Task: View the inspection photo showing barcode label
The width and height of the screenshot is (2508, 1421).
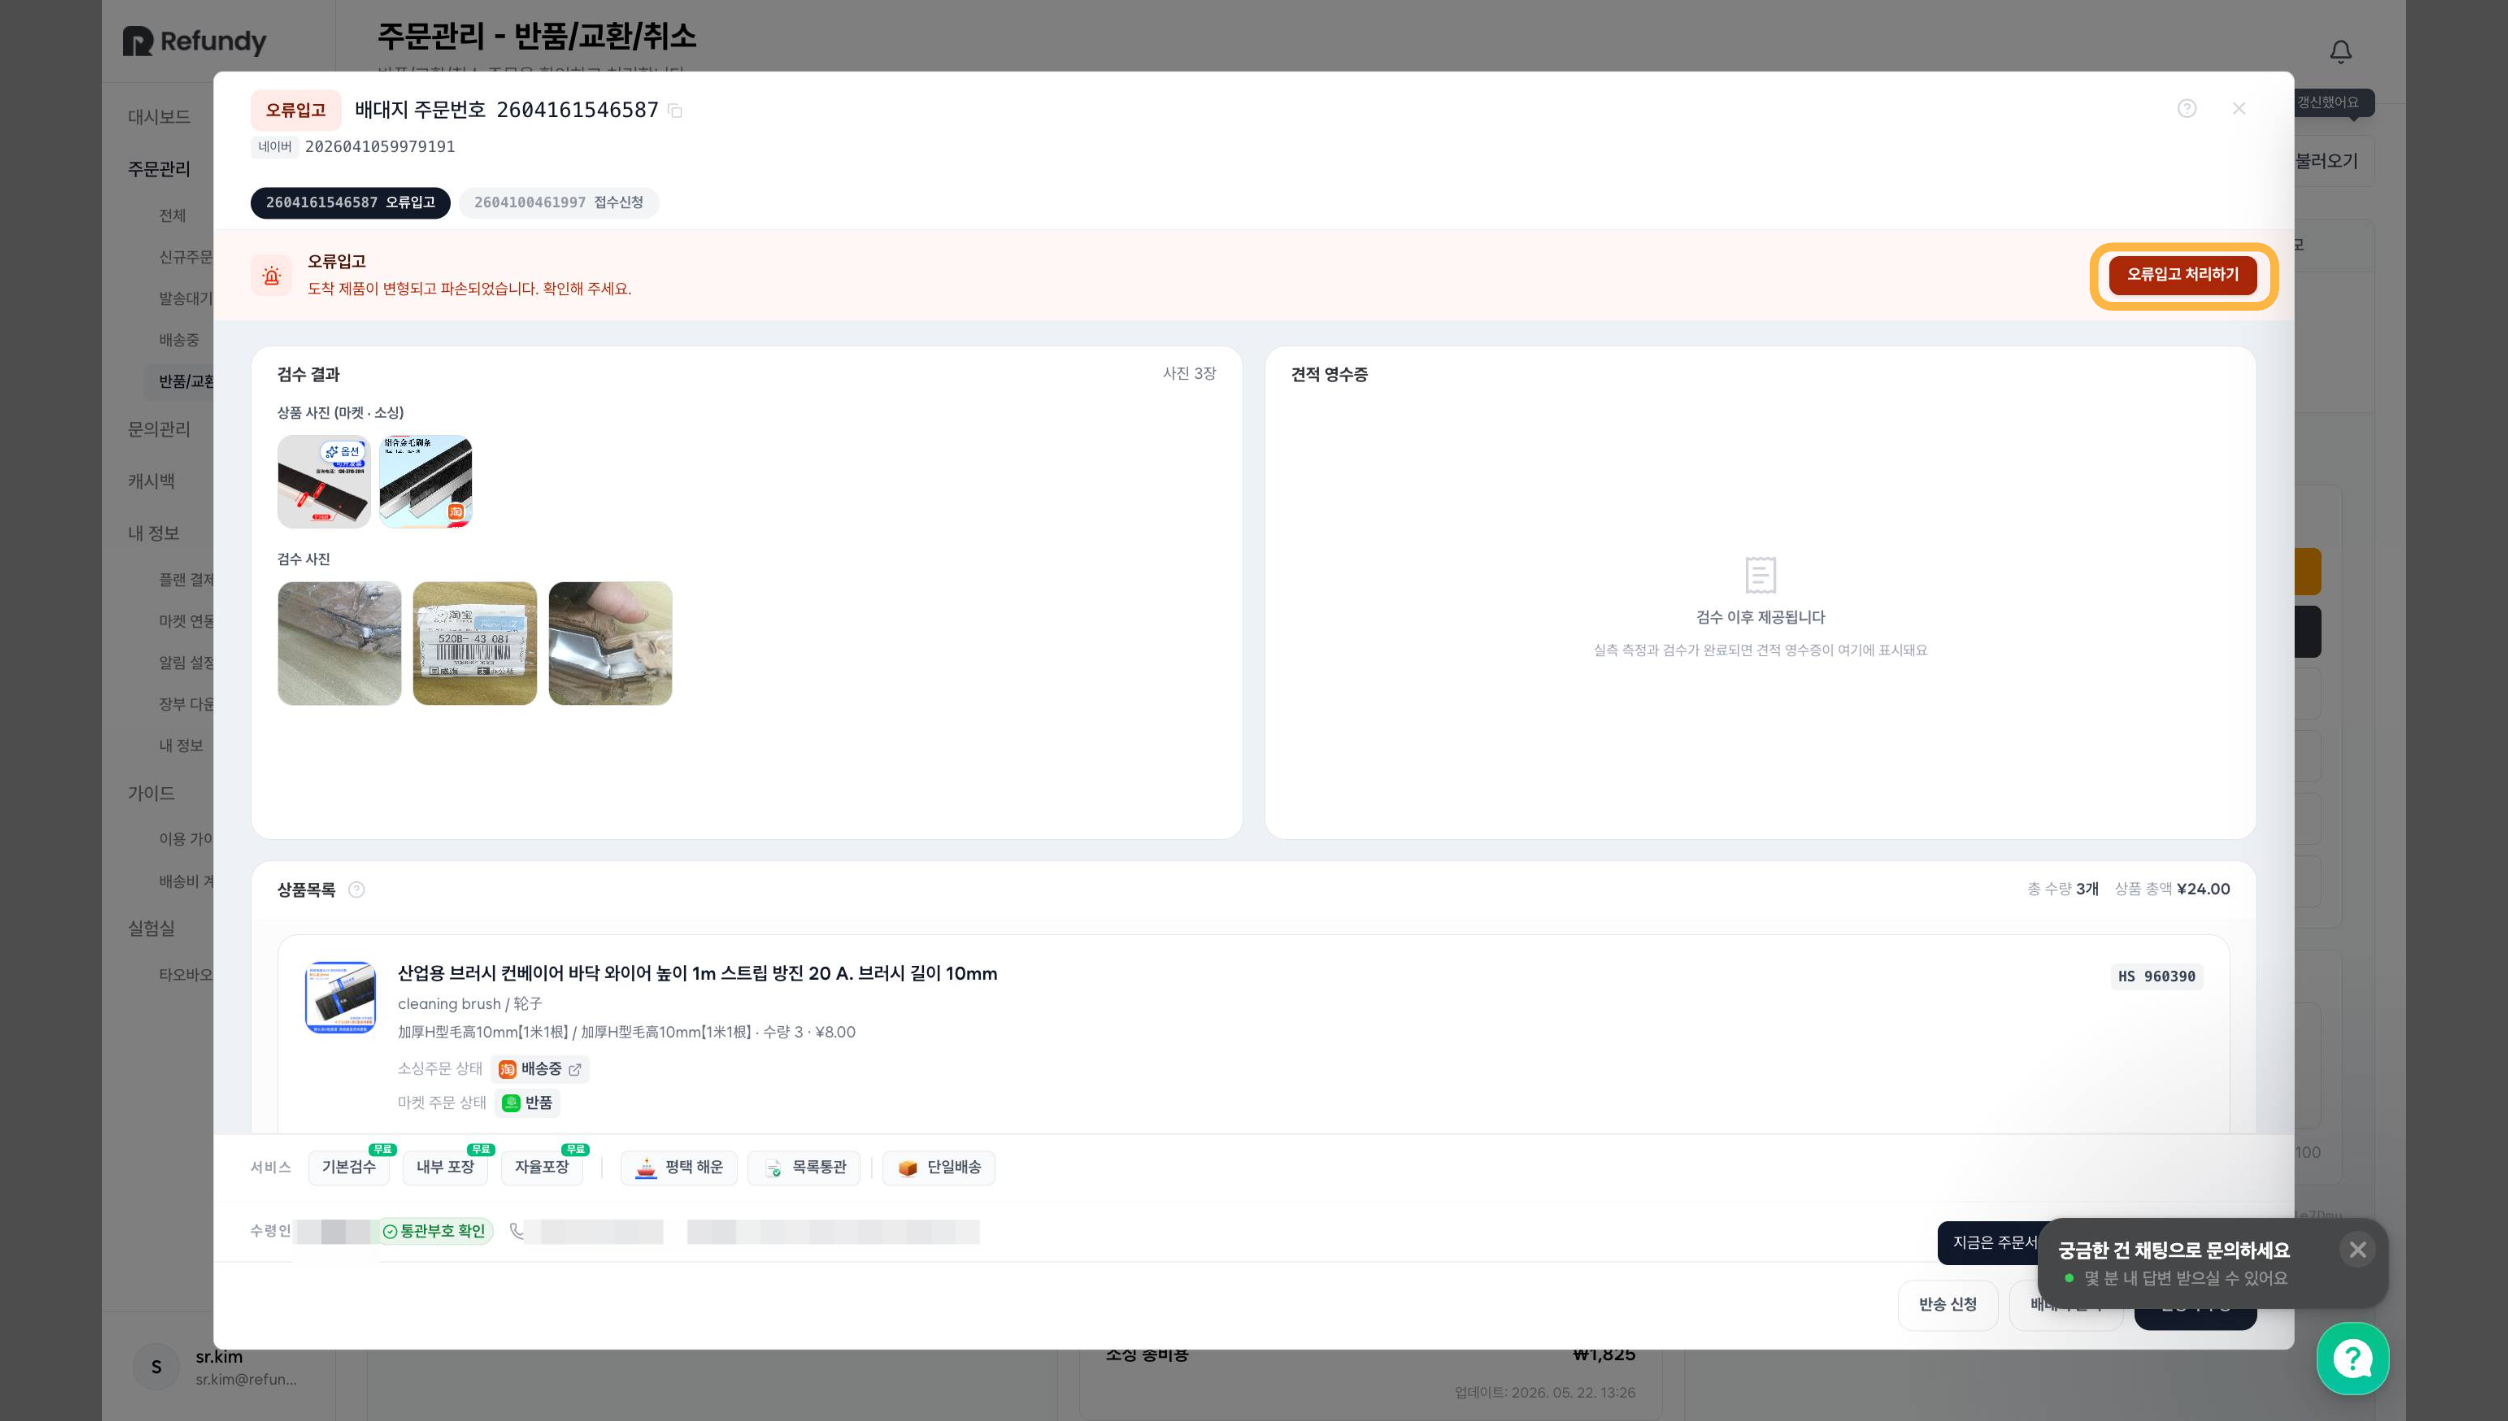Action: pos(475,644)
